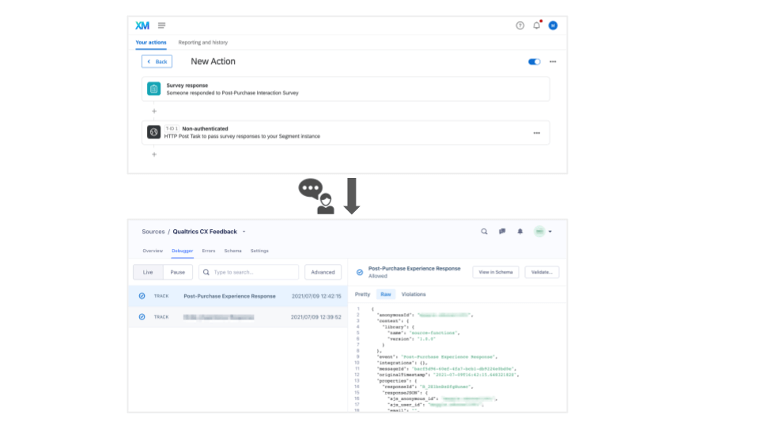Click the Non-authenticated web service icon
The image size is (760, 427).
[x=154, y=132]
